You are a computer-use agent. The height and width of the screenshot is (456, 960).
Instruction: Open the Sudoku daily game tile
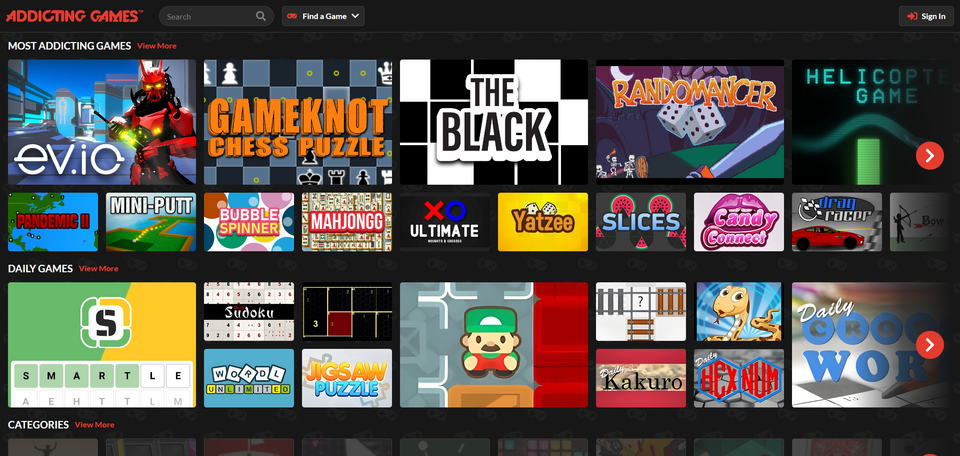249,312
